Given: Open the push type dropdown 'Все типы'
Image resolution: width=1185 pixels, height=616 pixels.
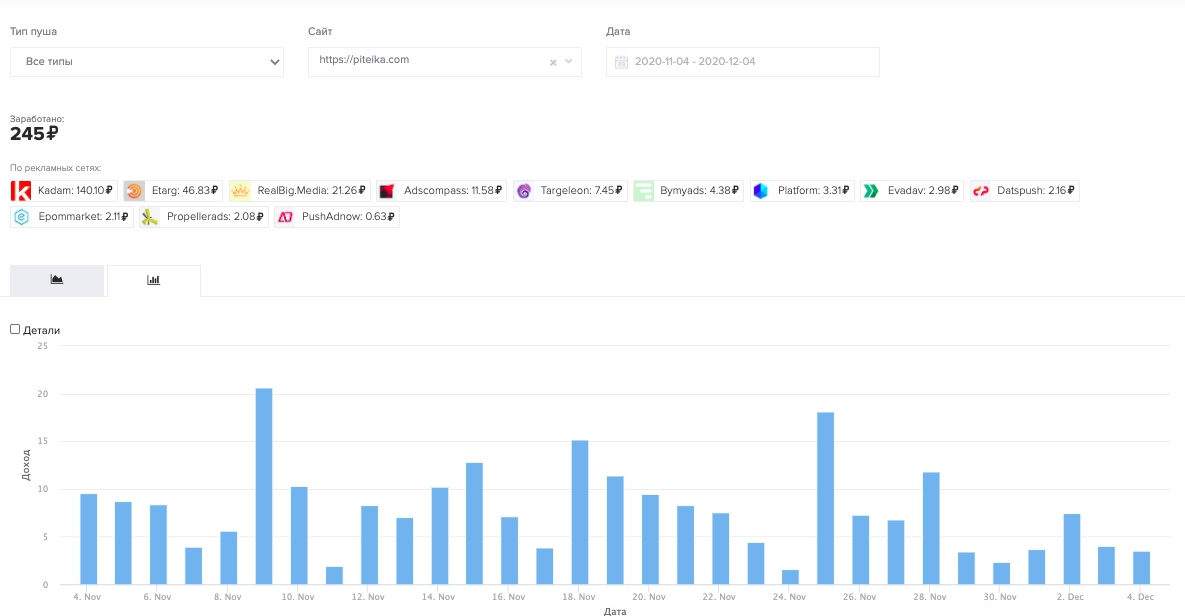Looking at the screenshot, I should tap(147, 62).
